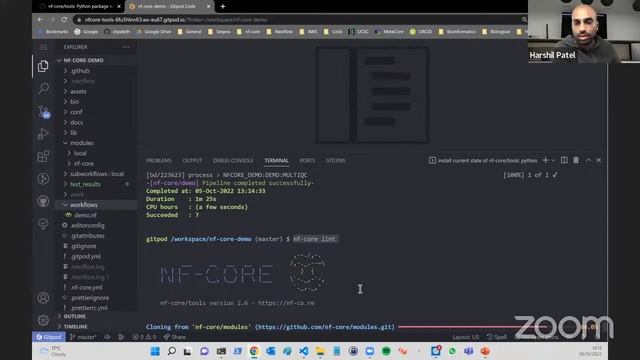Open Explorer more actions ellipsis
Viewport: 640px width, 360px height.
pos(126,47)
